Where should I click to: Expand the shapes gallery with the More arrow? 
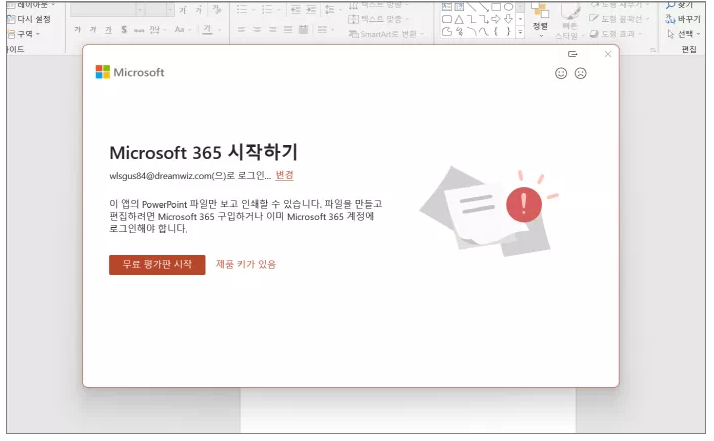point(520,32)
